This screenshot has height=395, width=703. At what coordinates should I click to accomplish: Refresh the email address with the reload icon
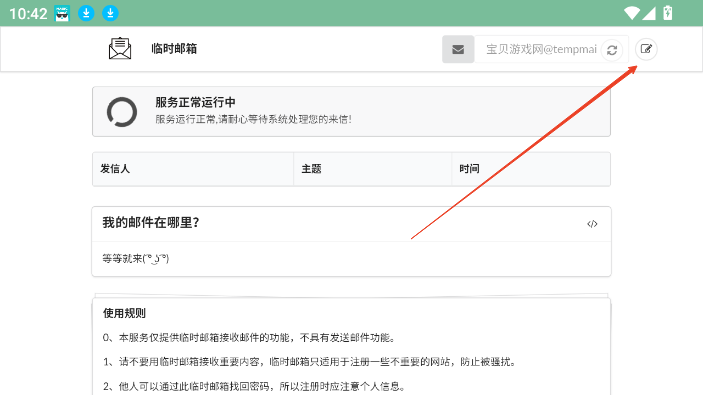tap(612, 50)
